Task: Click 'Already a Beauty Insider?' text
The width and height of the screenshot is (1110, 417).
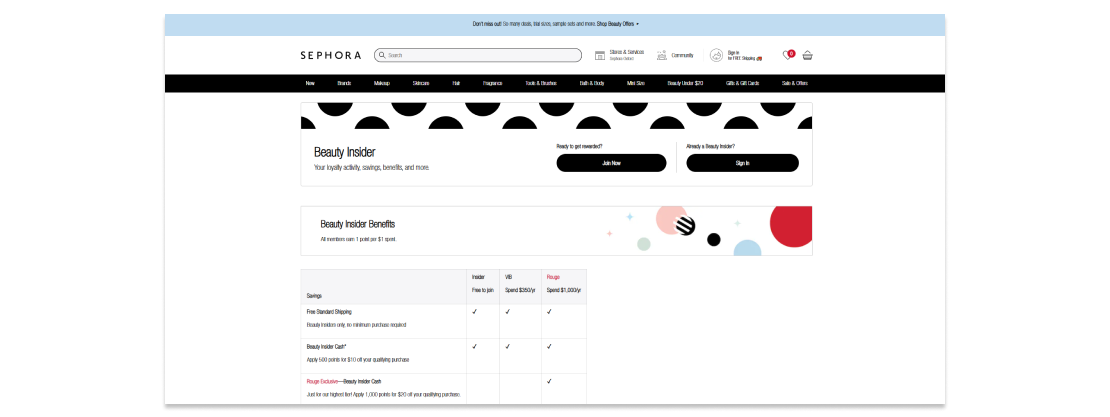Action: click(x=711, y=147)
